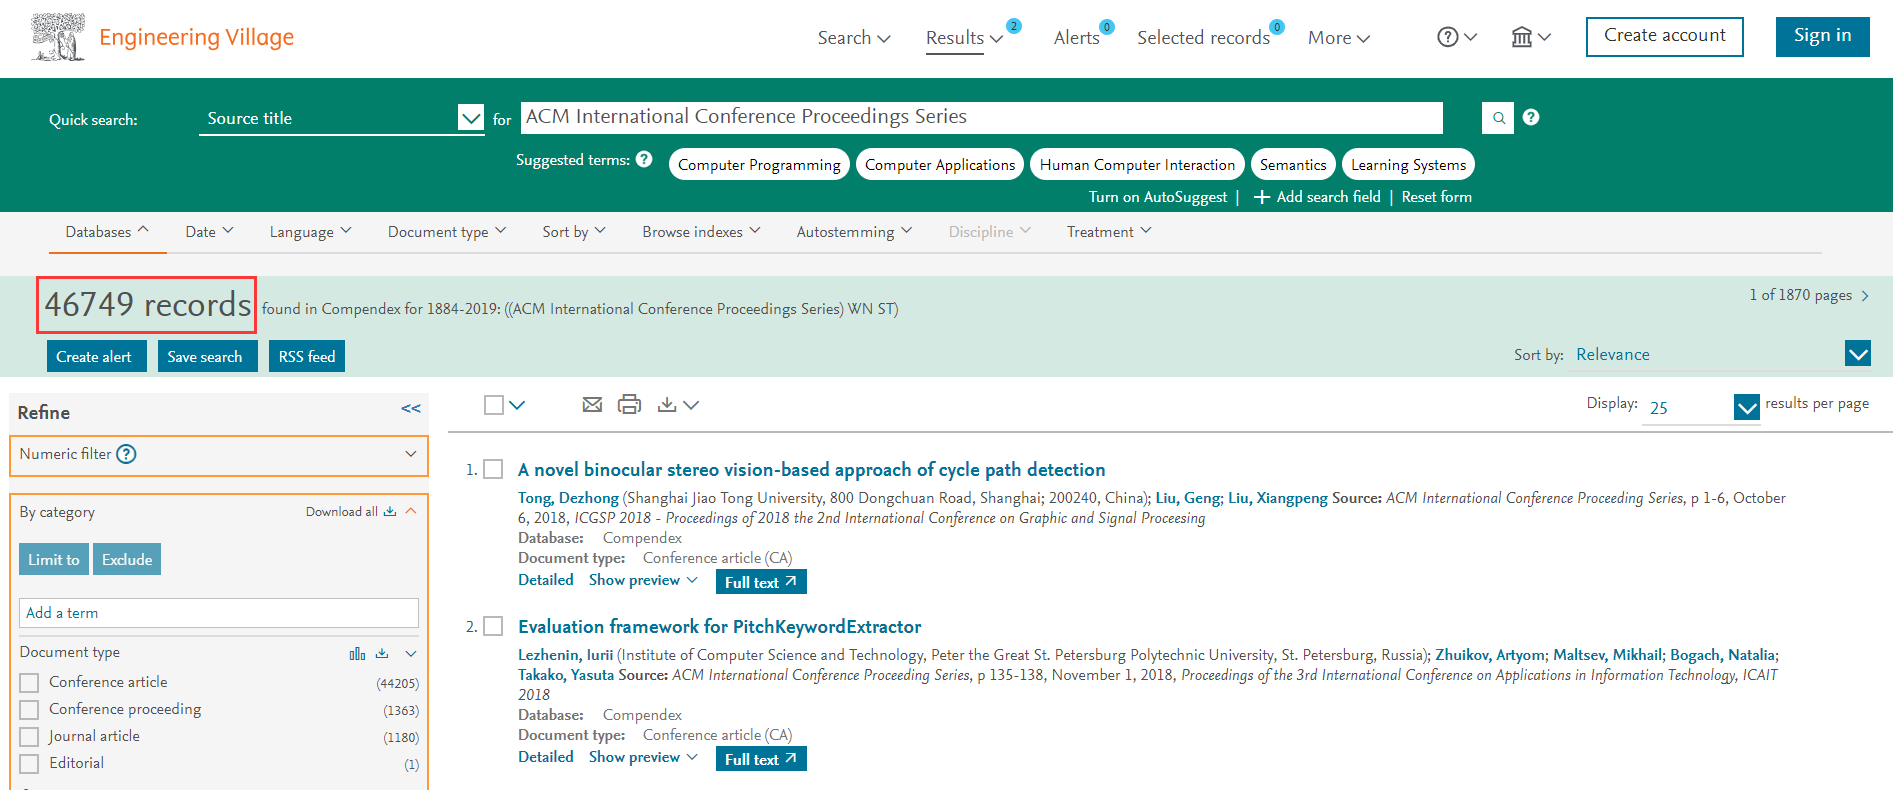Check the Editorial filter
This screenshot has width=1893, height=790.
pyautogui.click(x=30, y=763)
